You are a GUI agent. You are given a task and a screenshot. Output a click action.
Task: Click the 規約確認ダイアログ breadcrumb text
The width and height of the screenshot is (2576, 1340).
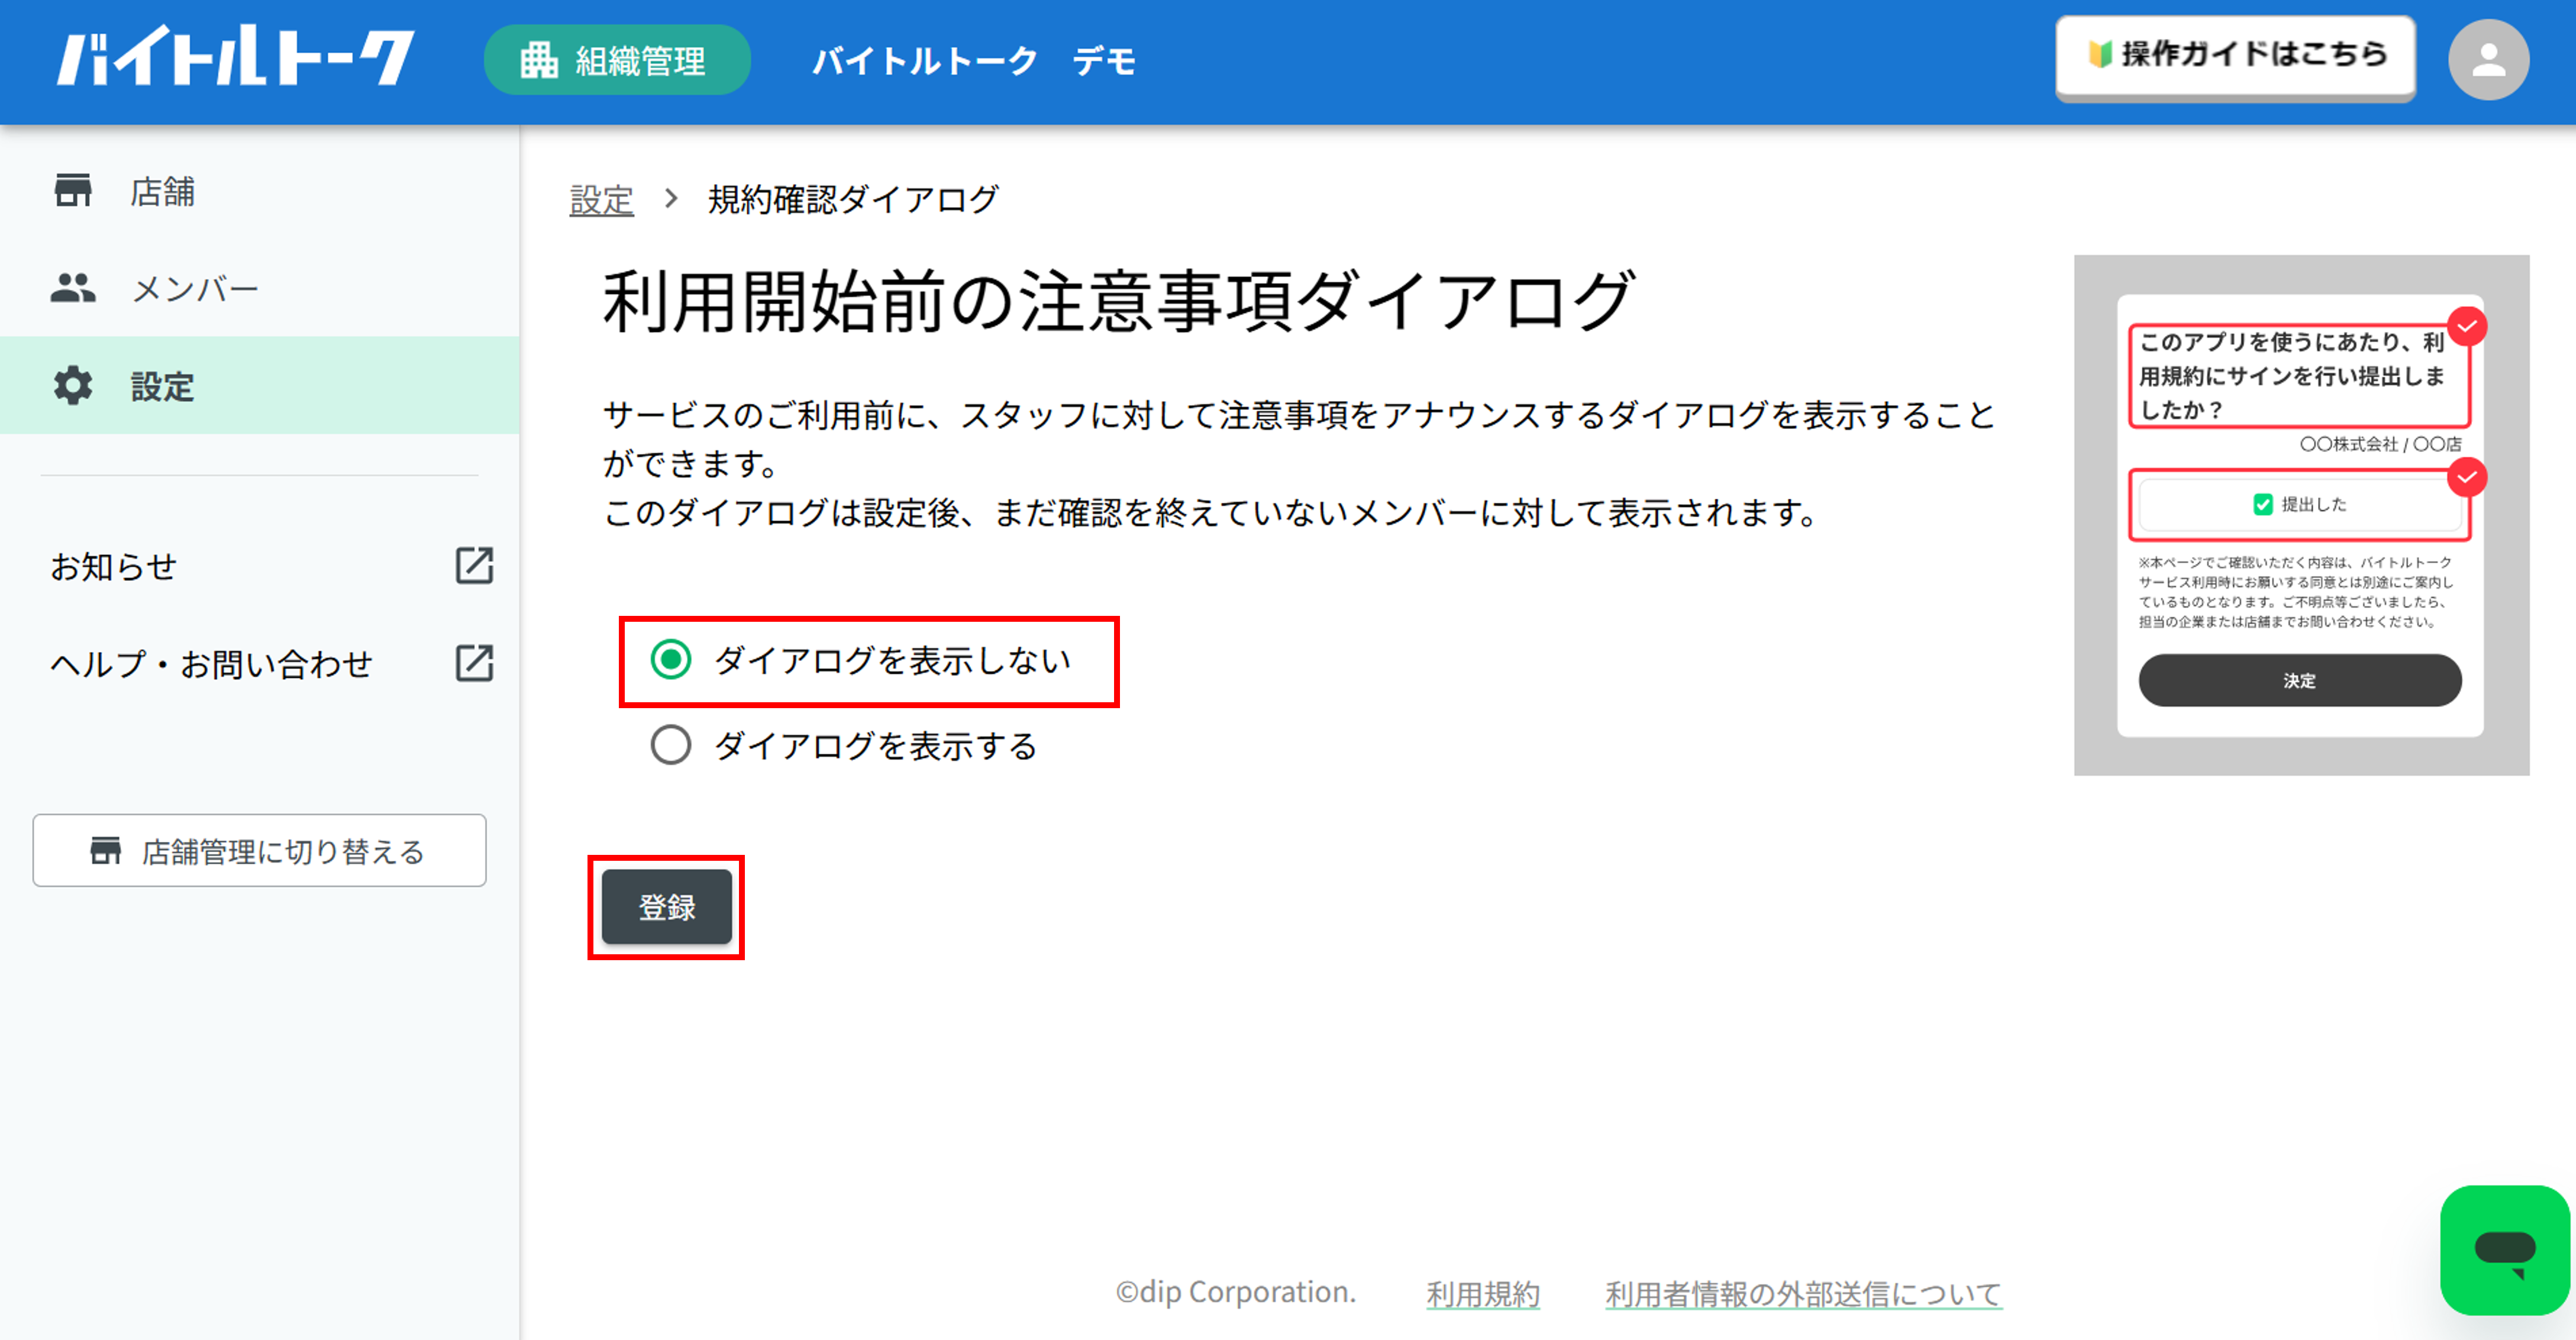[x=853, y=199]
